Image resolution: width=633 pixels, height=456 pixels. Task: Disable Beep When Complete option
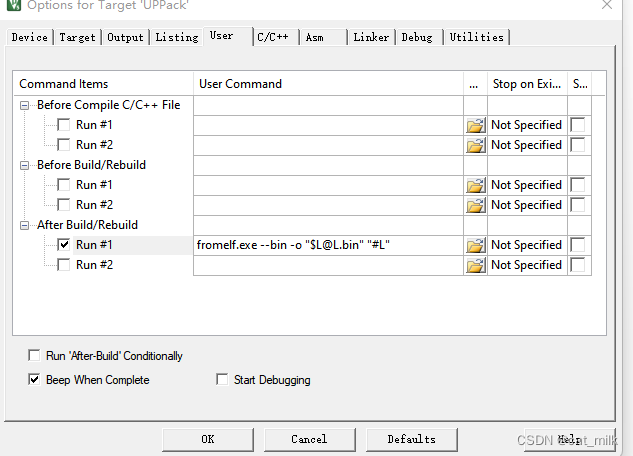coord(34,379)
